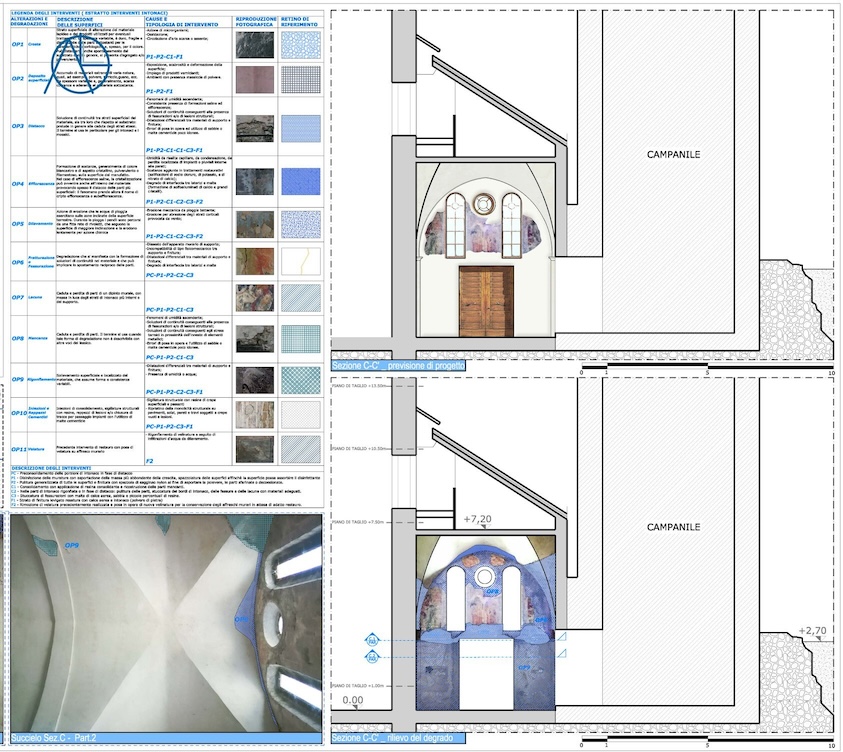Image resolution: width=843 pixels, height=752 pixels.
Task: Select the upper diamond section marker
Action: [x=371, y=640]
